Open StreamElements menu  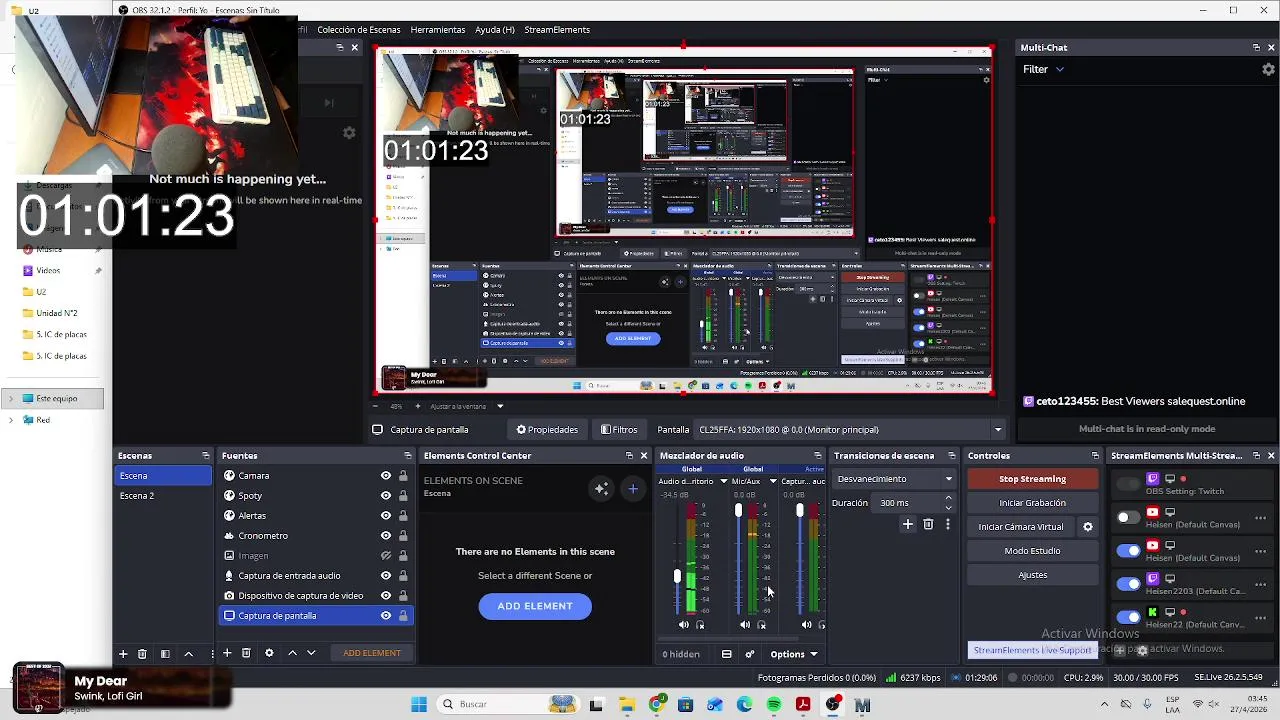point(557,30)
